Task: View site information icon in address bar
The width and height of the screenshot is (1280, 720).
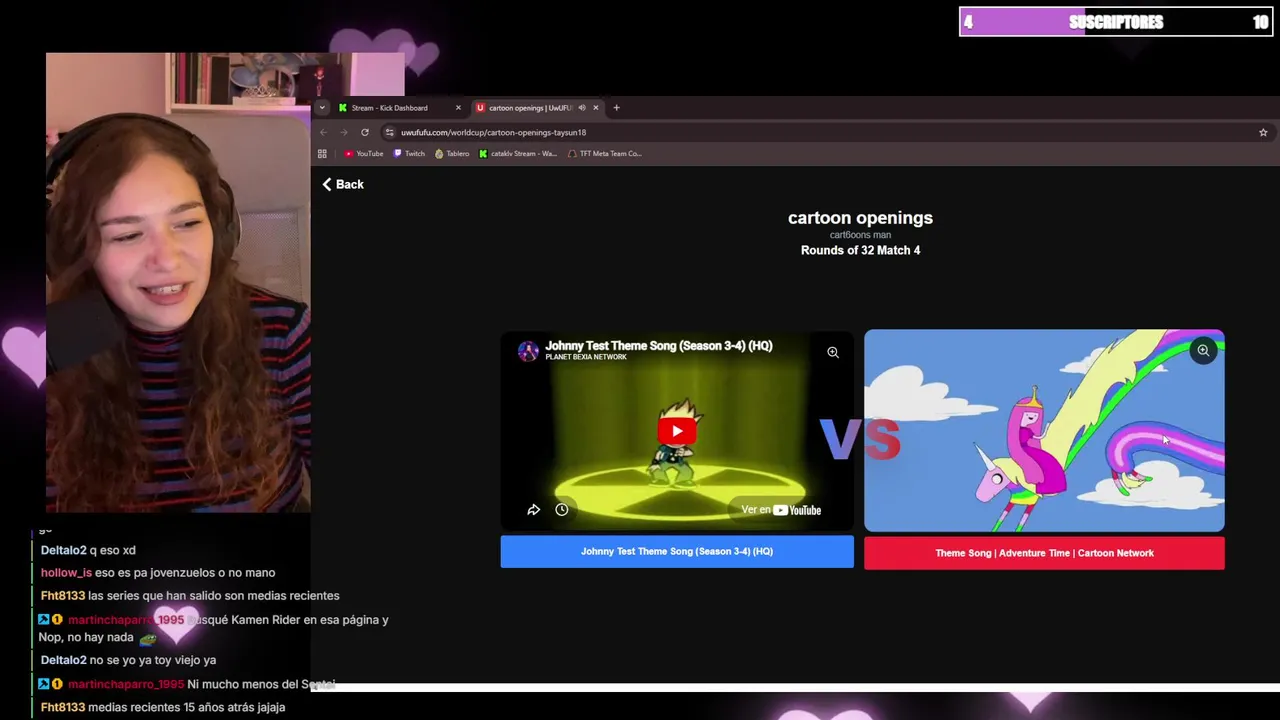Action: coord(390,132)
